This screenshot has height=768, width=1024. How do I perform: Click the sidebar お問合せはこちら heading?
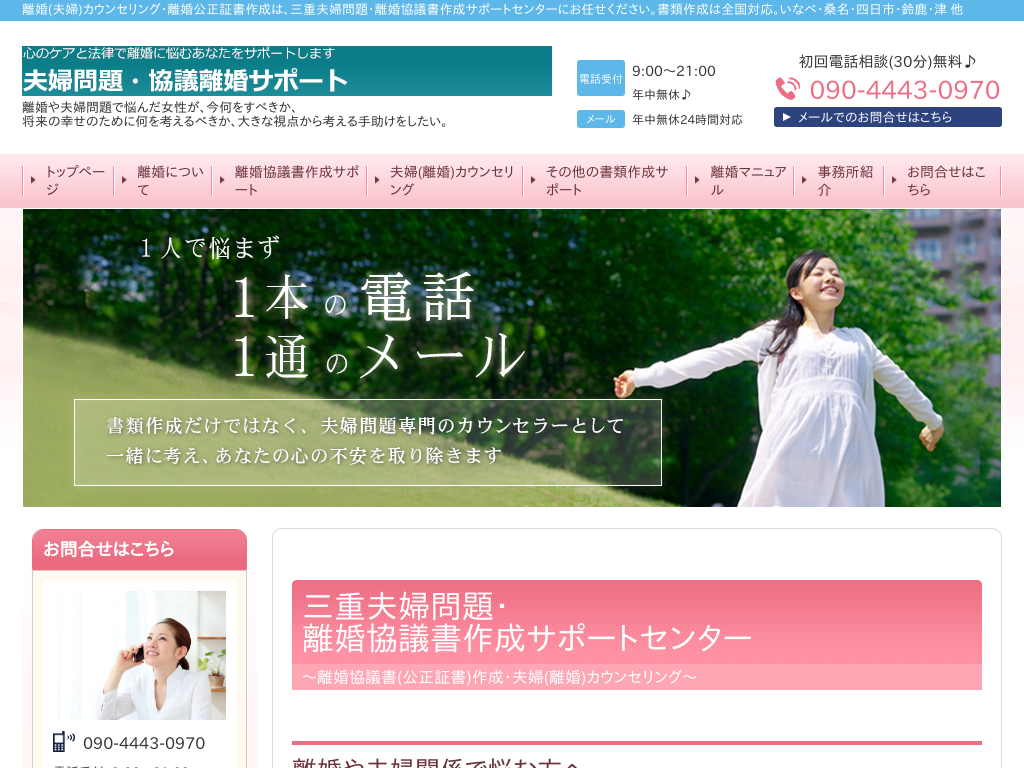pos(139,549)
